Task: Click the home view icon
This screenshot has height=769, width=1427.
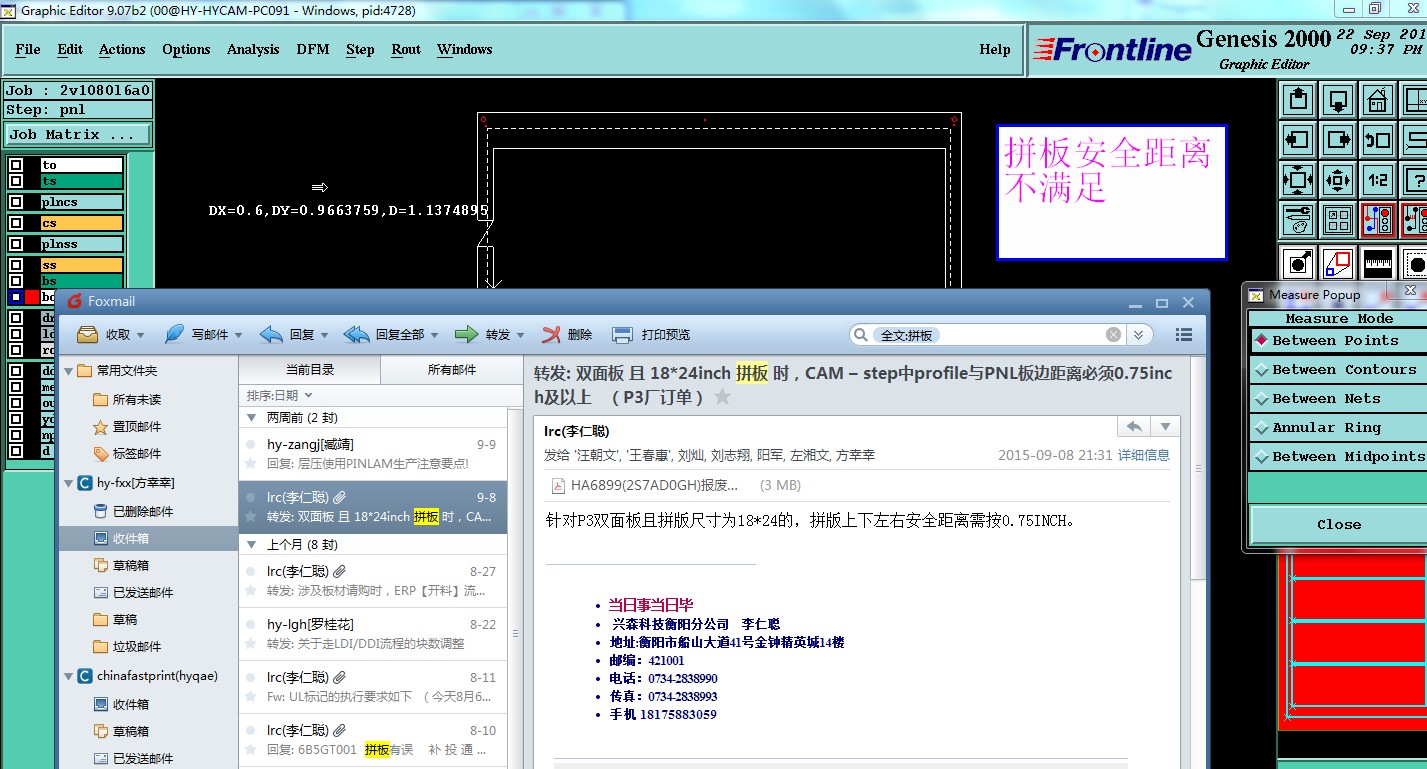Action: coord(1377,100)
